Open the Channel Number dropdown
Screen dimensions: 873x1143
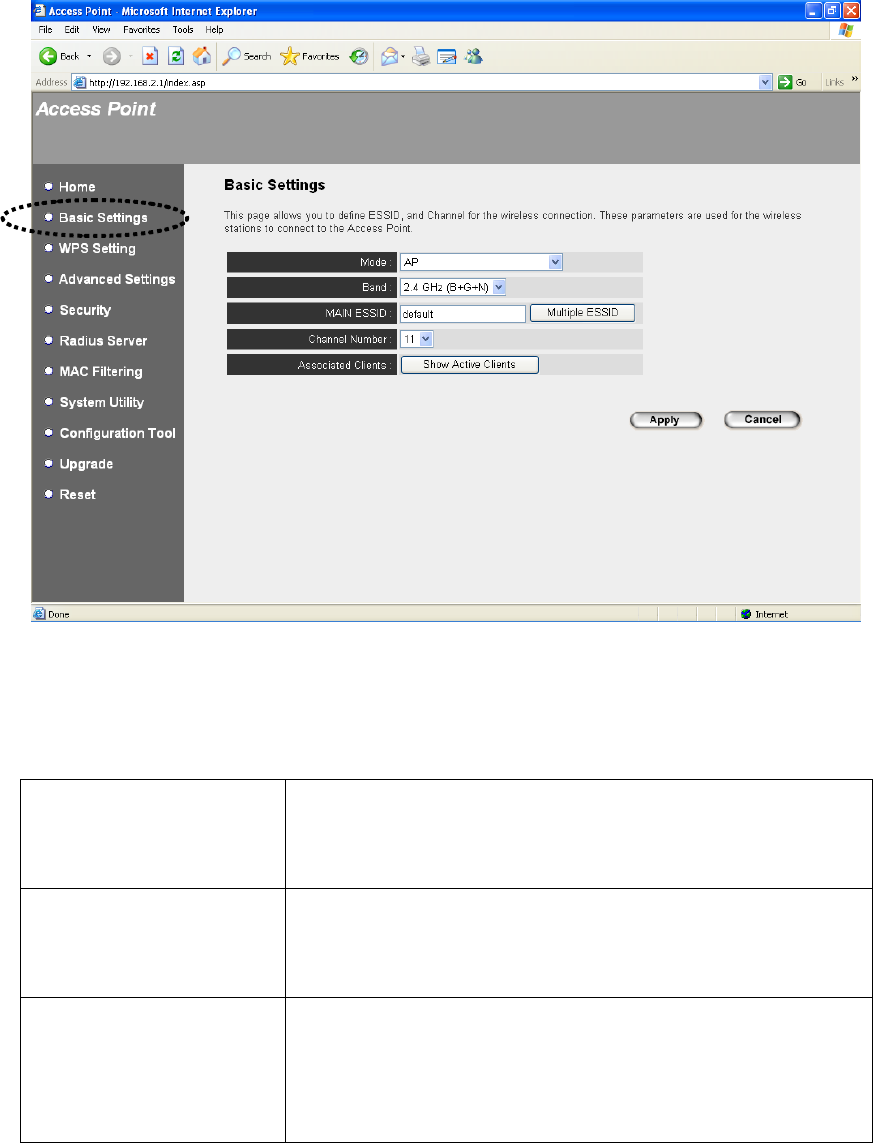coord(417,339)
